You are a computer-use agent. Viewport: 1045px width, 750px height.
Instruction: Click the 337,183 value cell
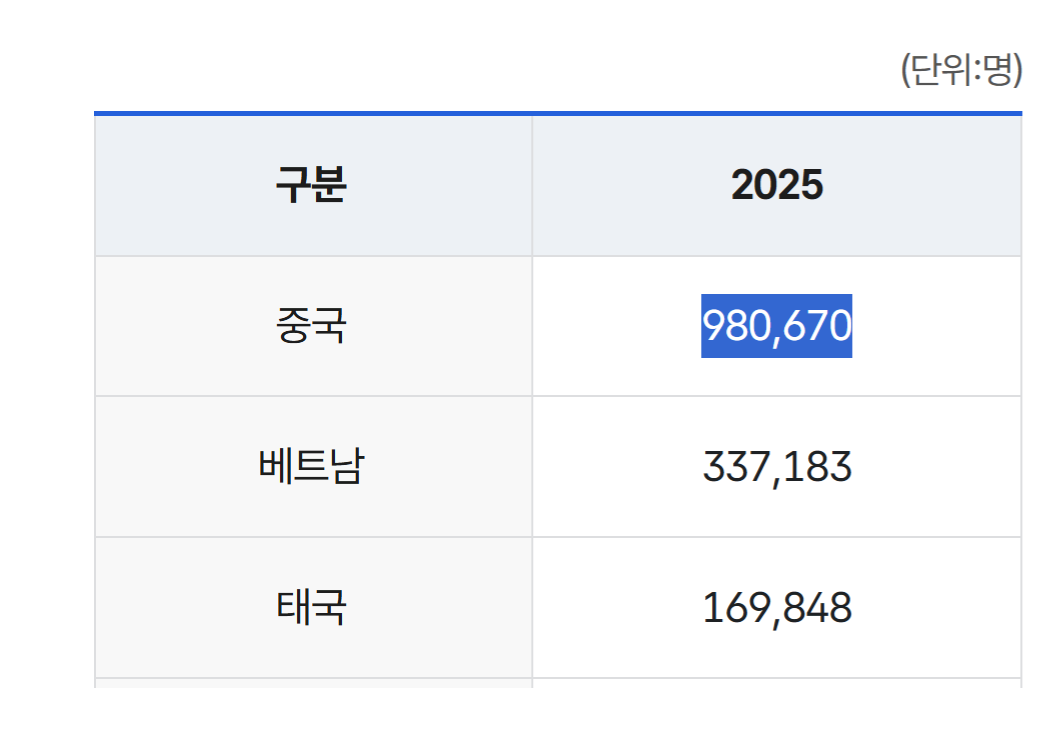tap(777, 467)
